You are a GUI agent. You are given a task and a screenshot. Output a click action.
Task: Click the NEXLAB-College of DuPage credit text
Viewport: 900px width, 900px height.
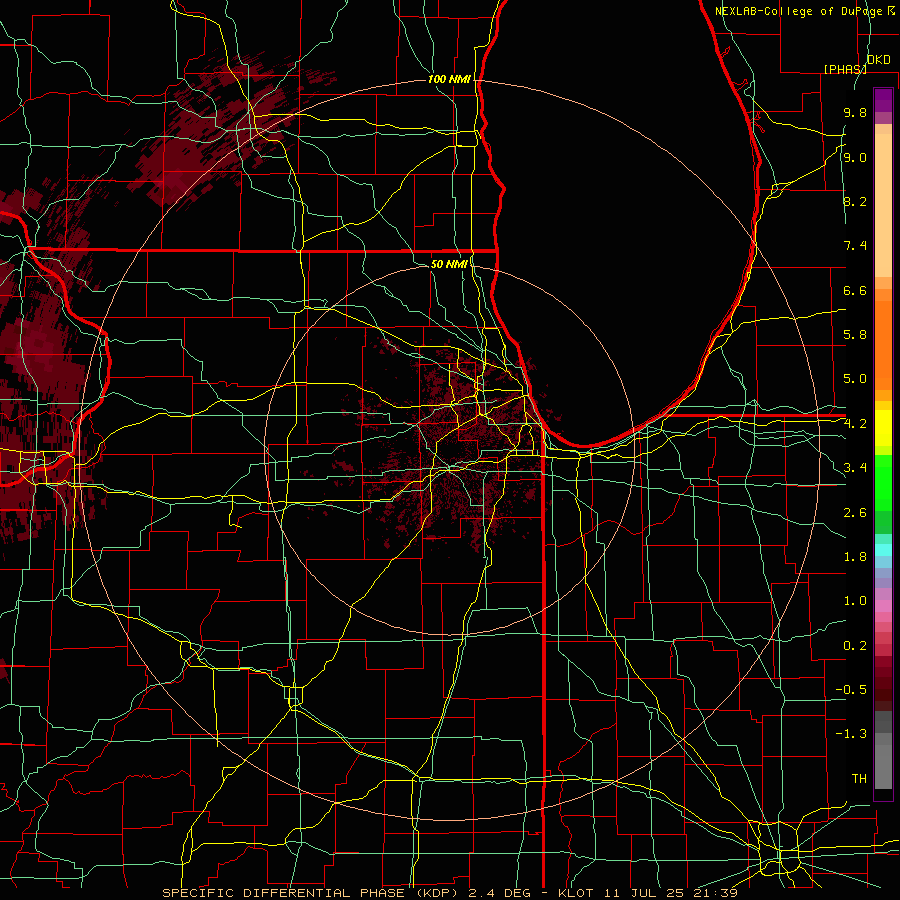tap(804, 11)
